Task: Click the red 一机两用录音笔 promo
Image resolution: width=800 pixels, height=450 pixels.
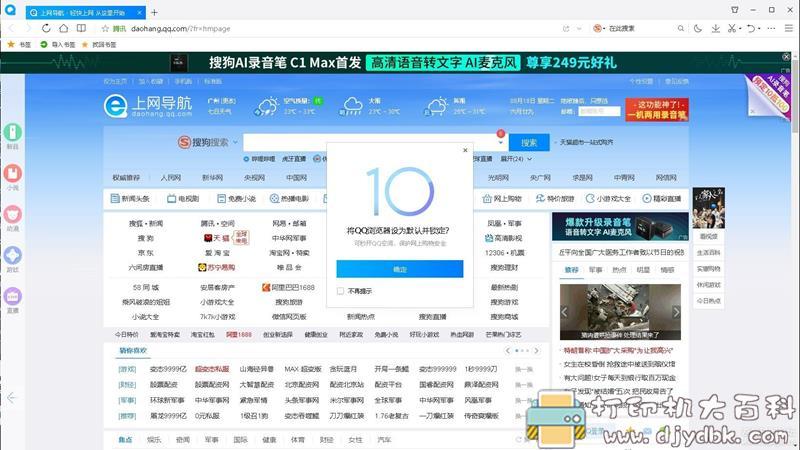Action: (x=657, y=110)
